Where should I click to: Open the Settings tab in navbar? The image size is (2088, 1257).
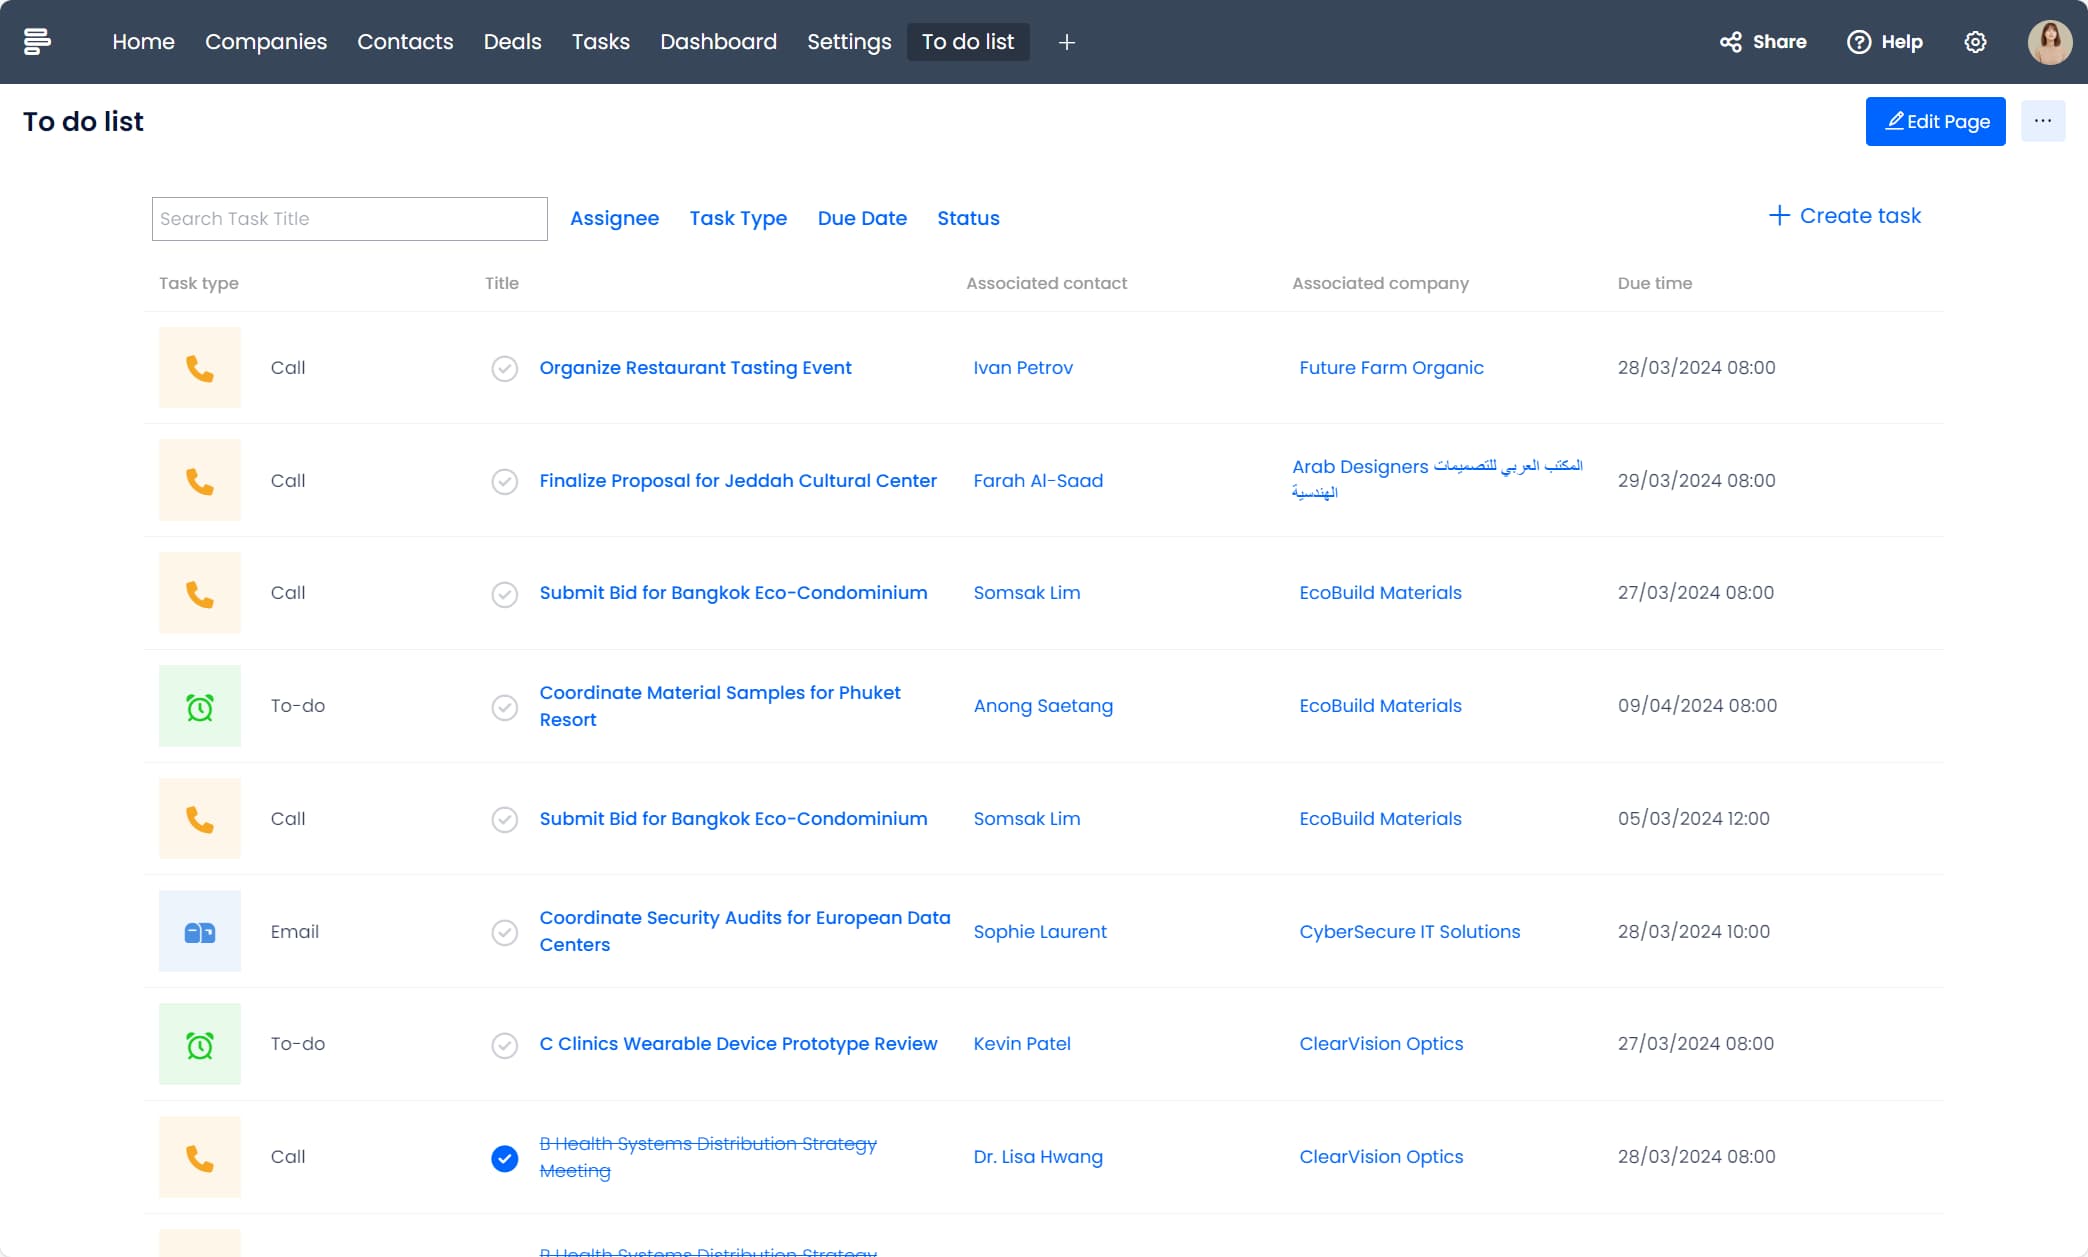point(849,42)
